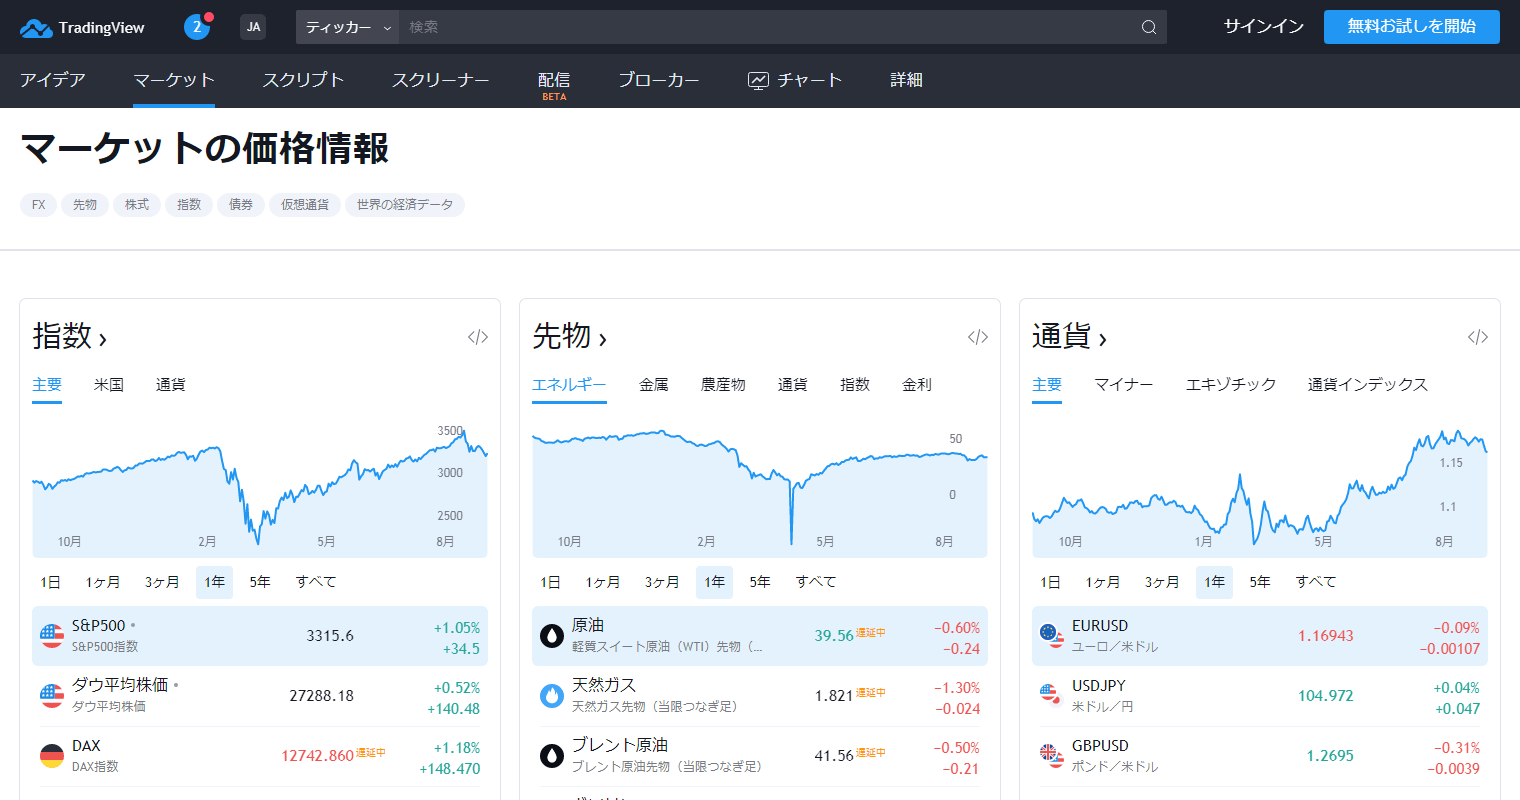This screenshot has width=1520, height=800.
Task: Select 5年 range in 先物 panel
Action: point(760,582)
